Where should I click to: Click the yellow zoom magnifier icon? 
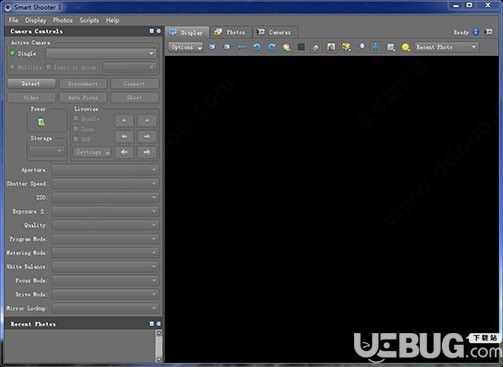(406, 47)
